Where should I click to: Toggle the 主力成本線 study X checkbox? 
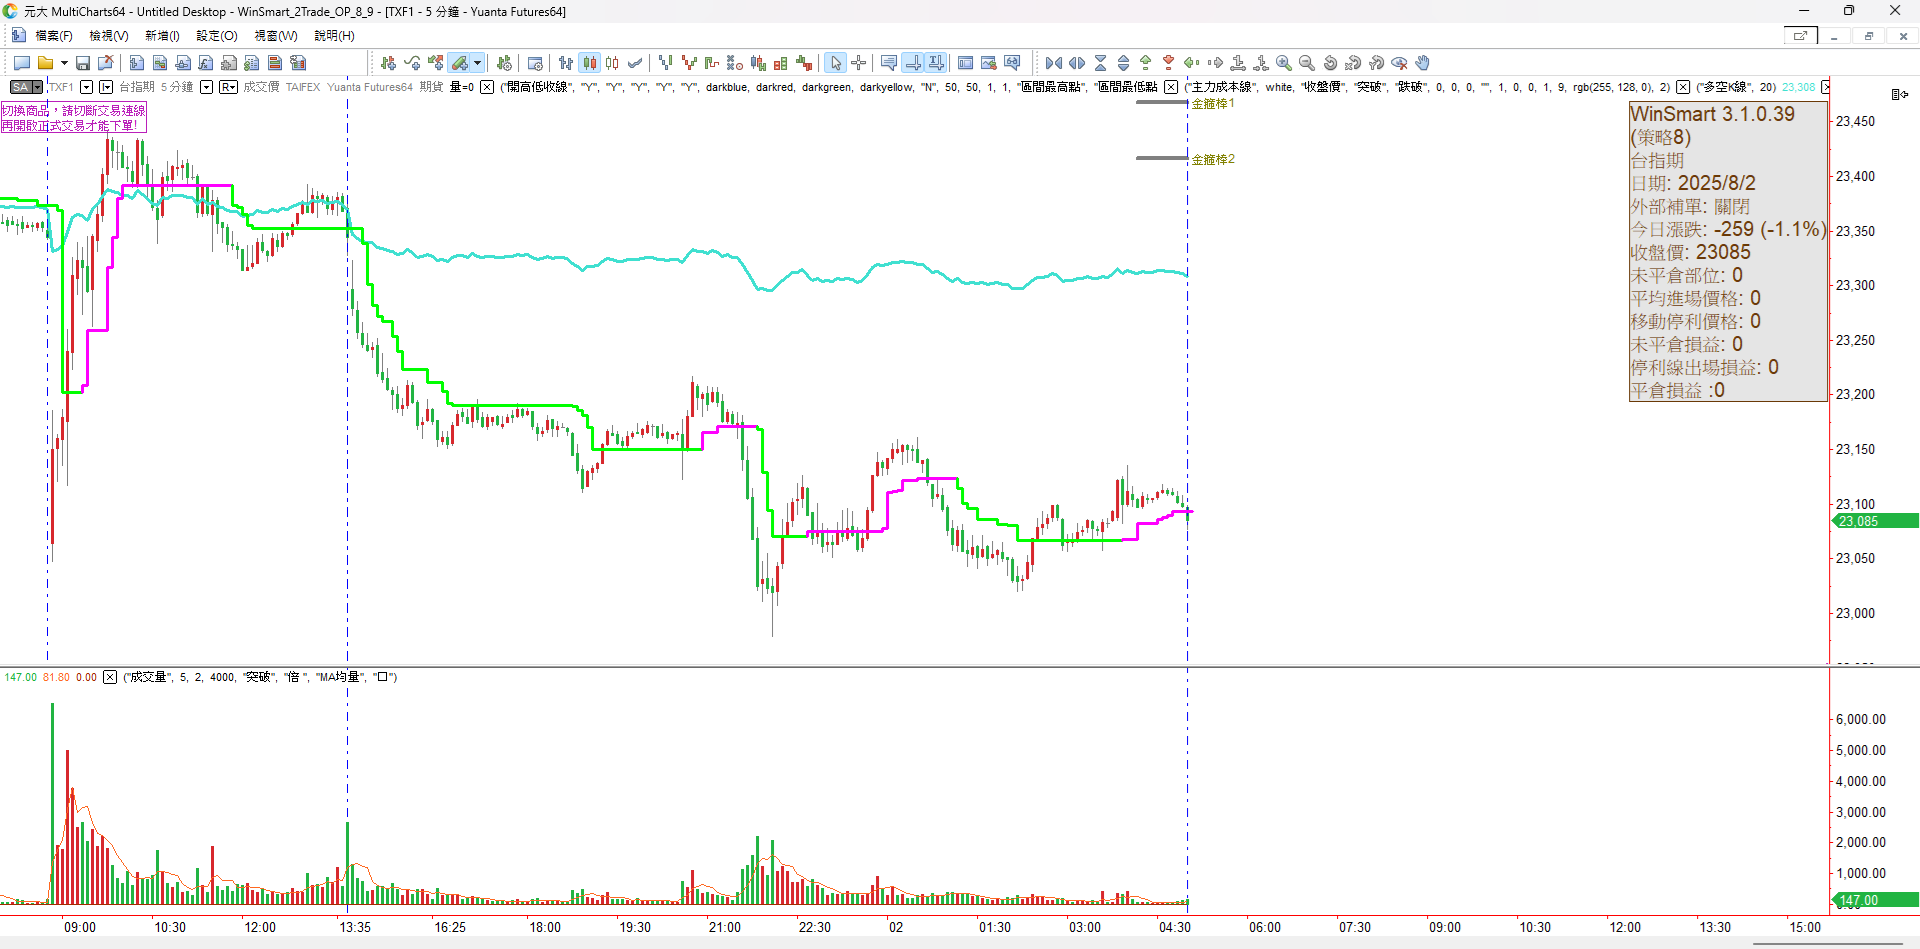click(1171, 87)
